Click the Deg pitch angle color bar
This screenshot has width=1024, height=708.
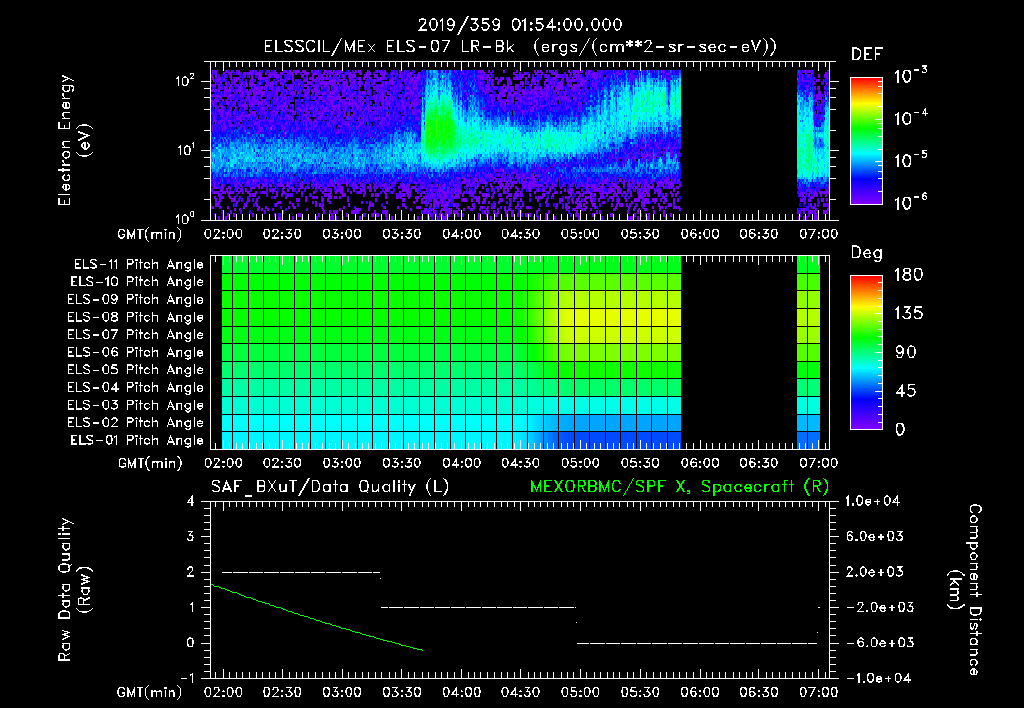867,352
